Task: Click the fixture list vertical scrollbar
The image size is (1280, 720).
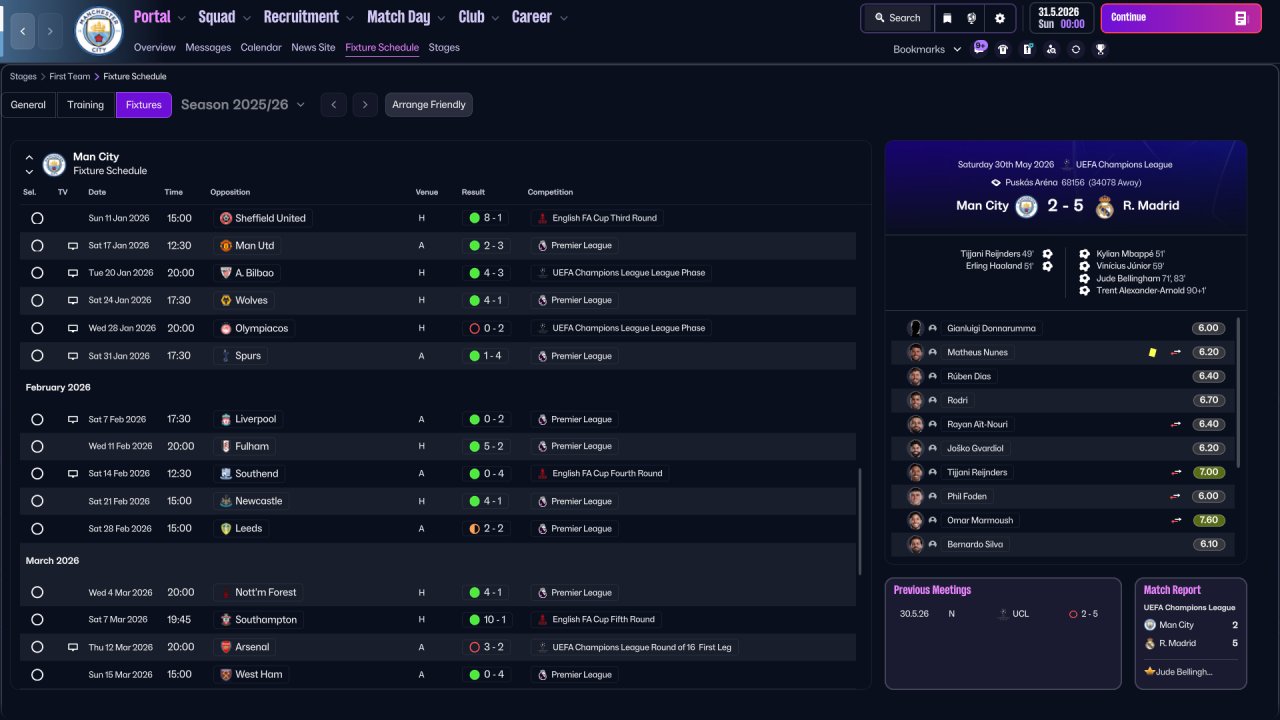Action: pyautogui.click(x=859, y=523)
